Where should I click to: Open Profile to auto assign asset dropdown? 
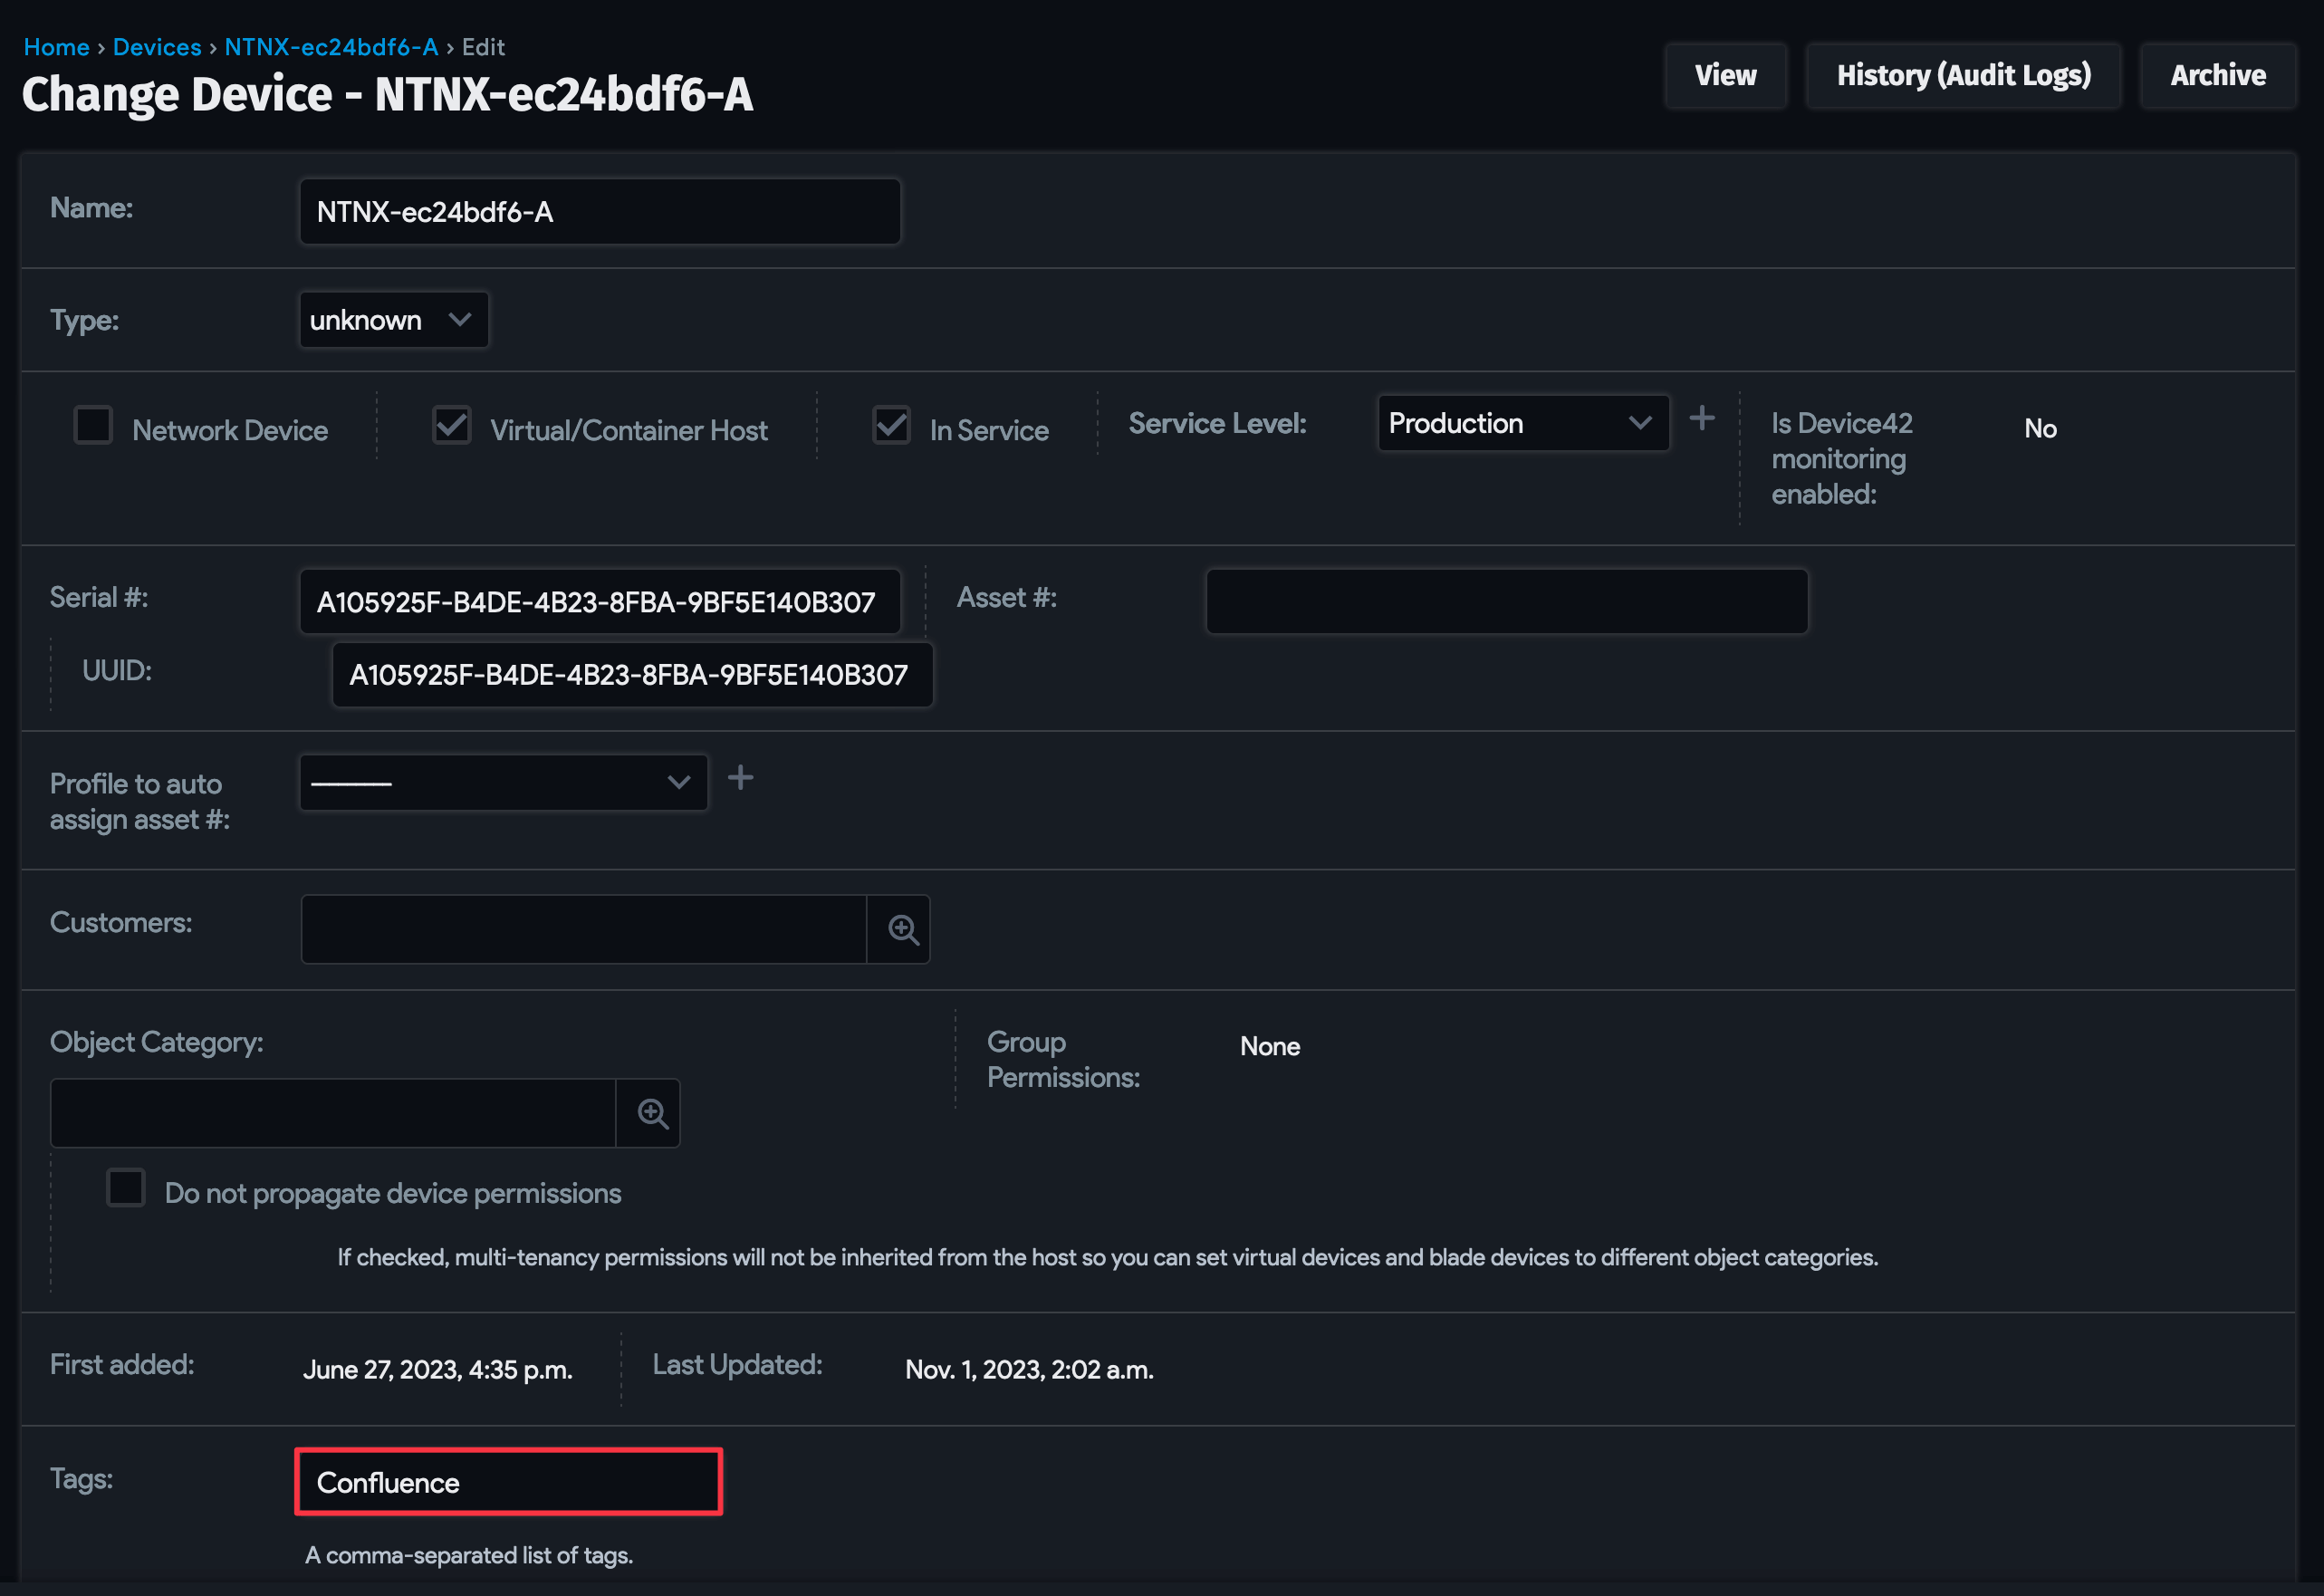tap(503, 782)
